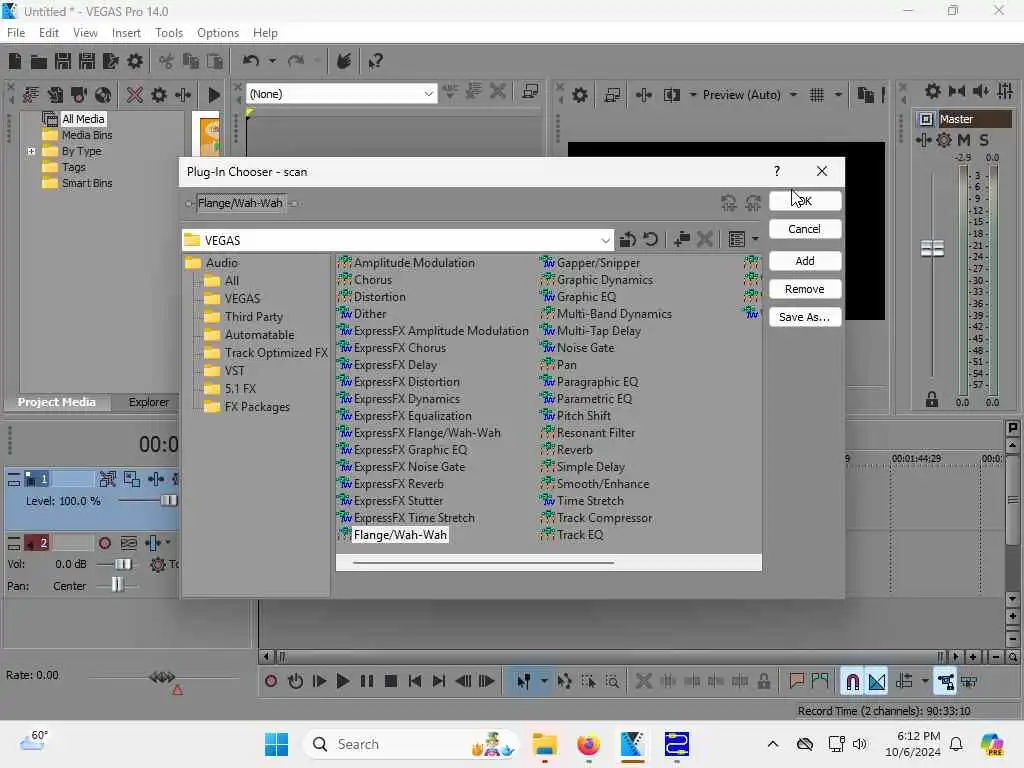Click the New project icon in toolbar
This screenshot has height=768, width=1024.
pyautogui.click(x=14, y=61)
